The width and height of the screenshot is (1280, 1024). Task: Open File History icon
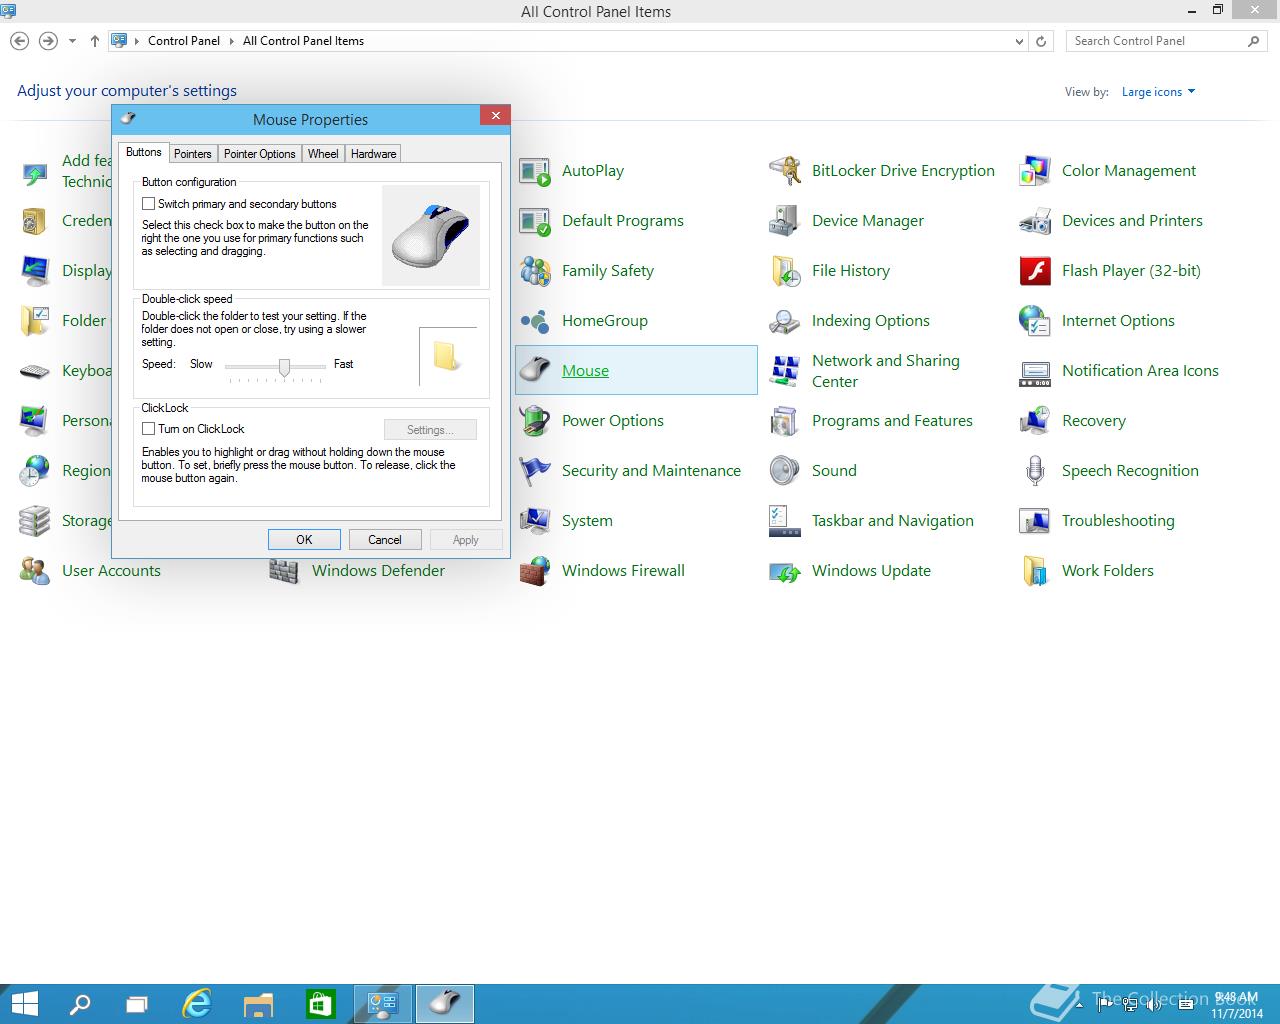point(785,271)
